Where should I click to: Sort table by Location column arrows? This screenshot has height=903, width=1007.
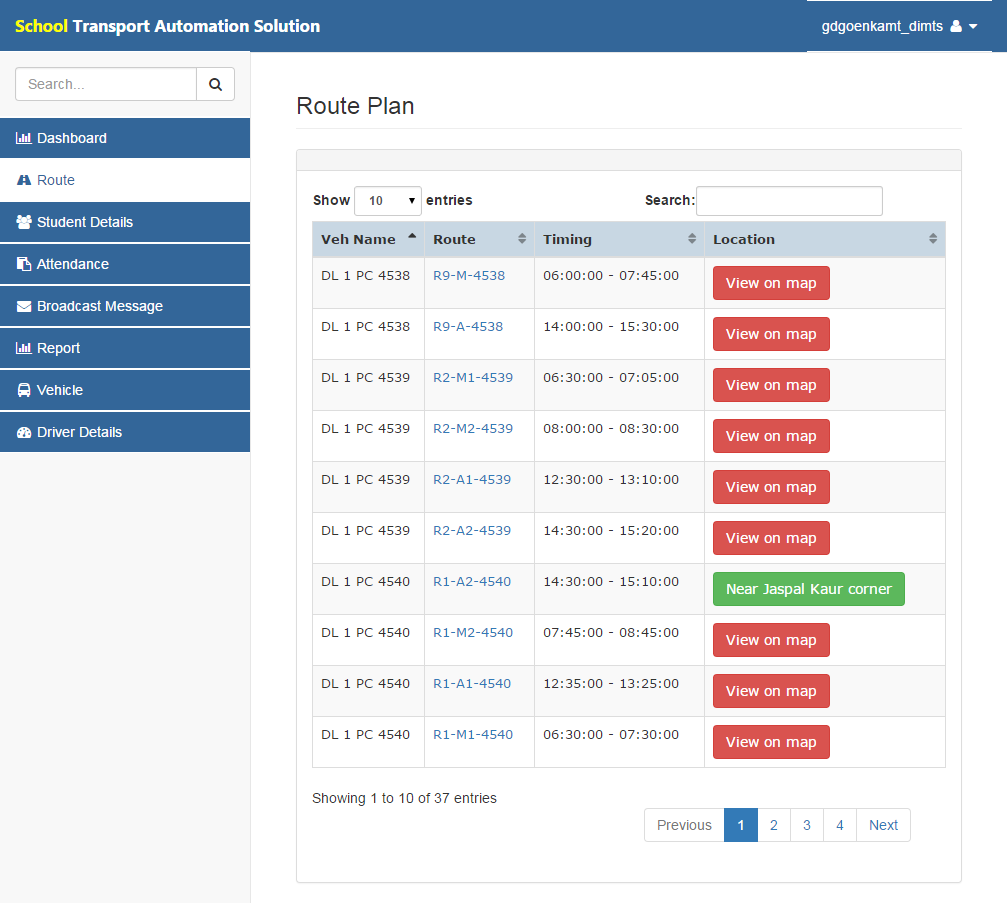[933, 239]
